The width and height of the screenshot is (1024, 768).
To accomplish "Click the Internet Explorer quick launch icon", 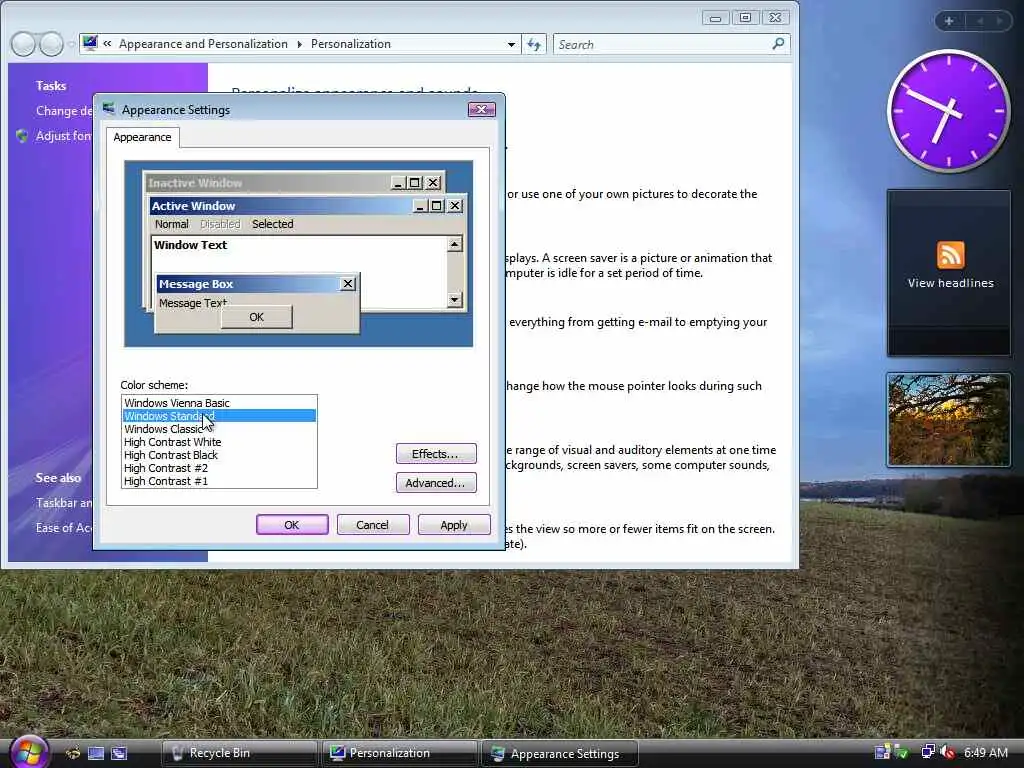I will click(73, 753).
